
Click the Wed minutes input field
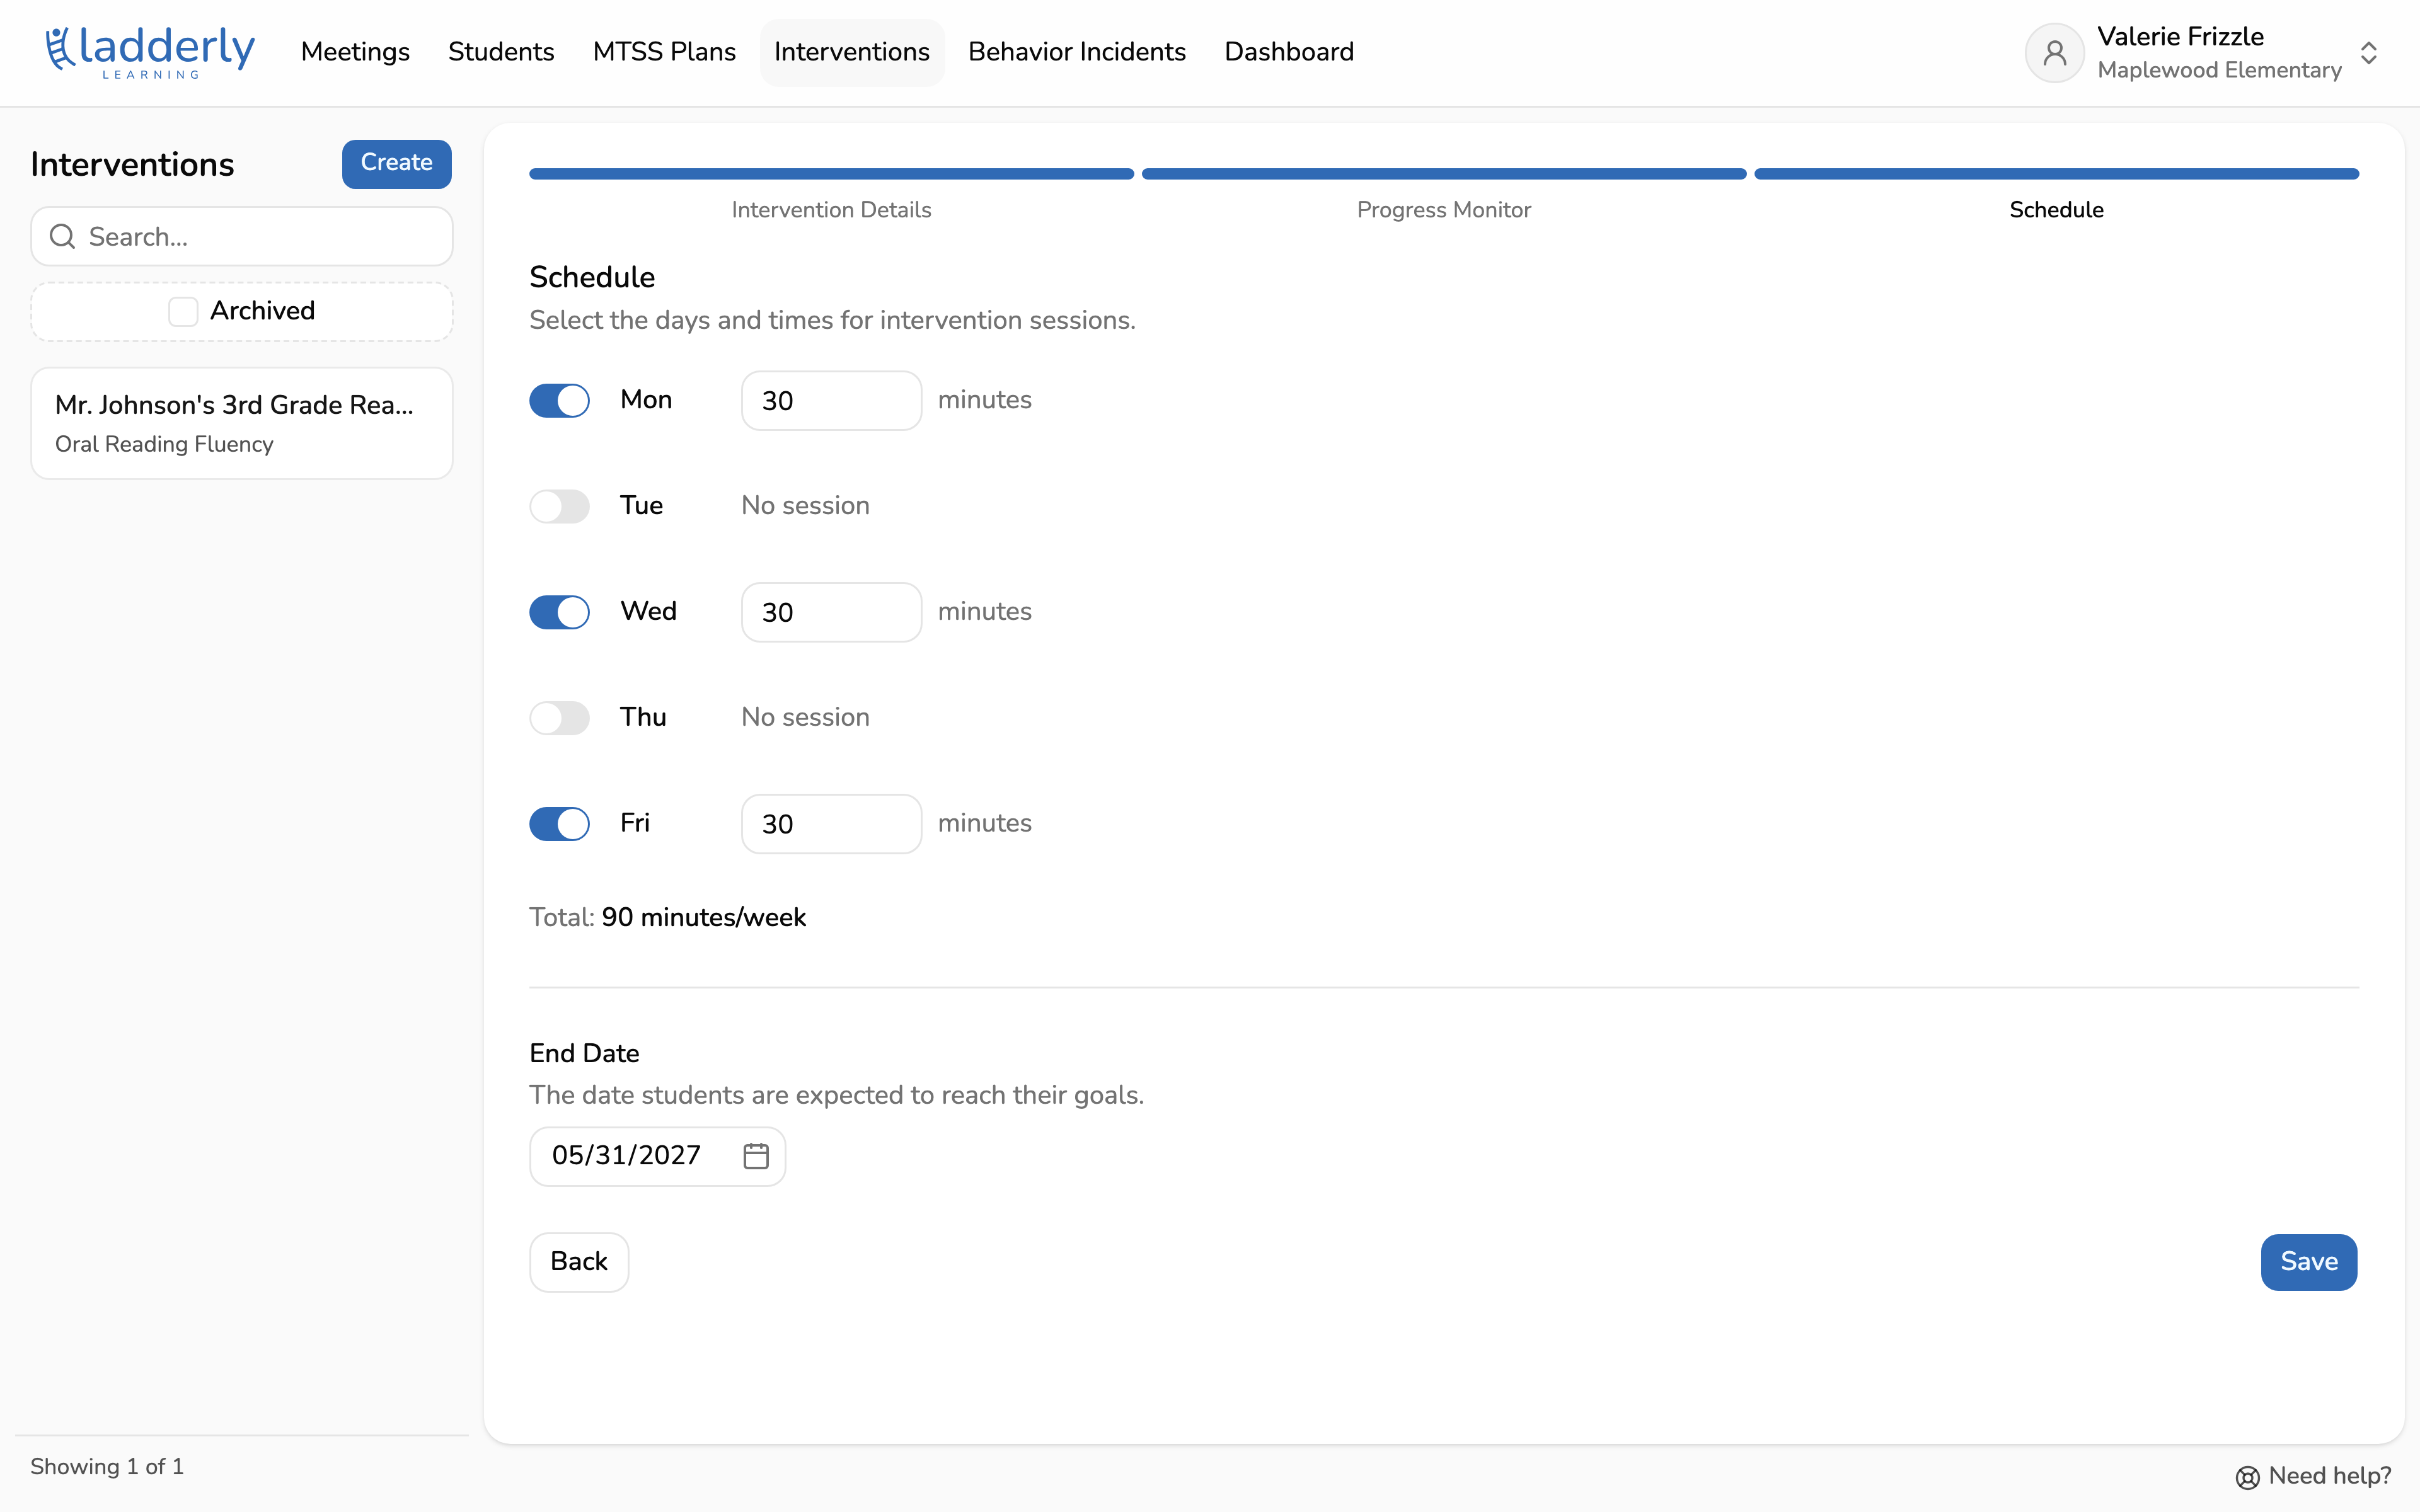click(x=831, y=612)
